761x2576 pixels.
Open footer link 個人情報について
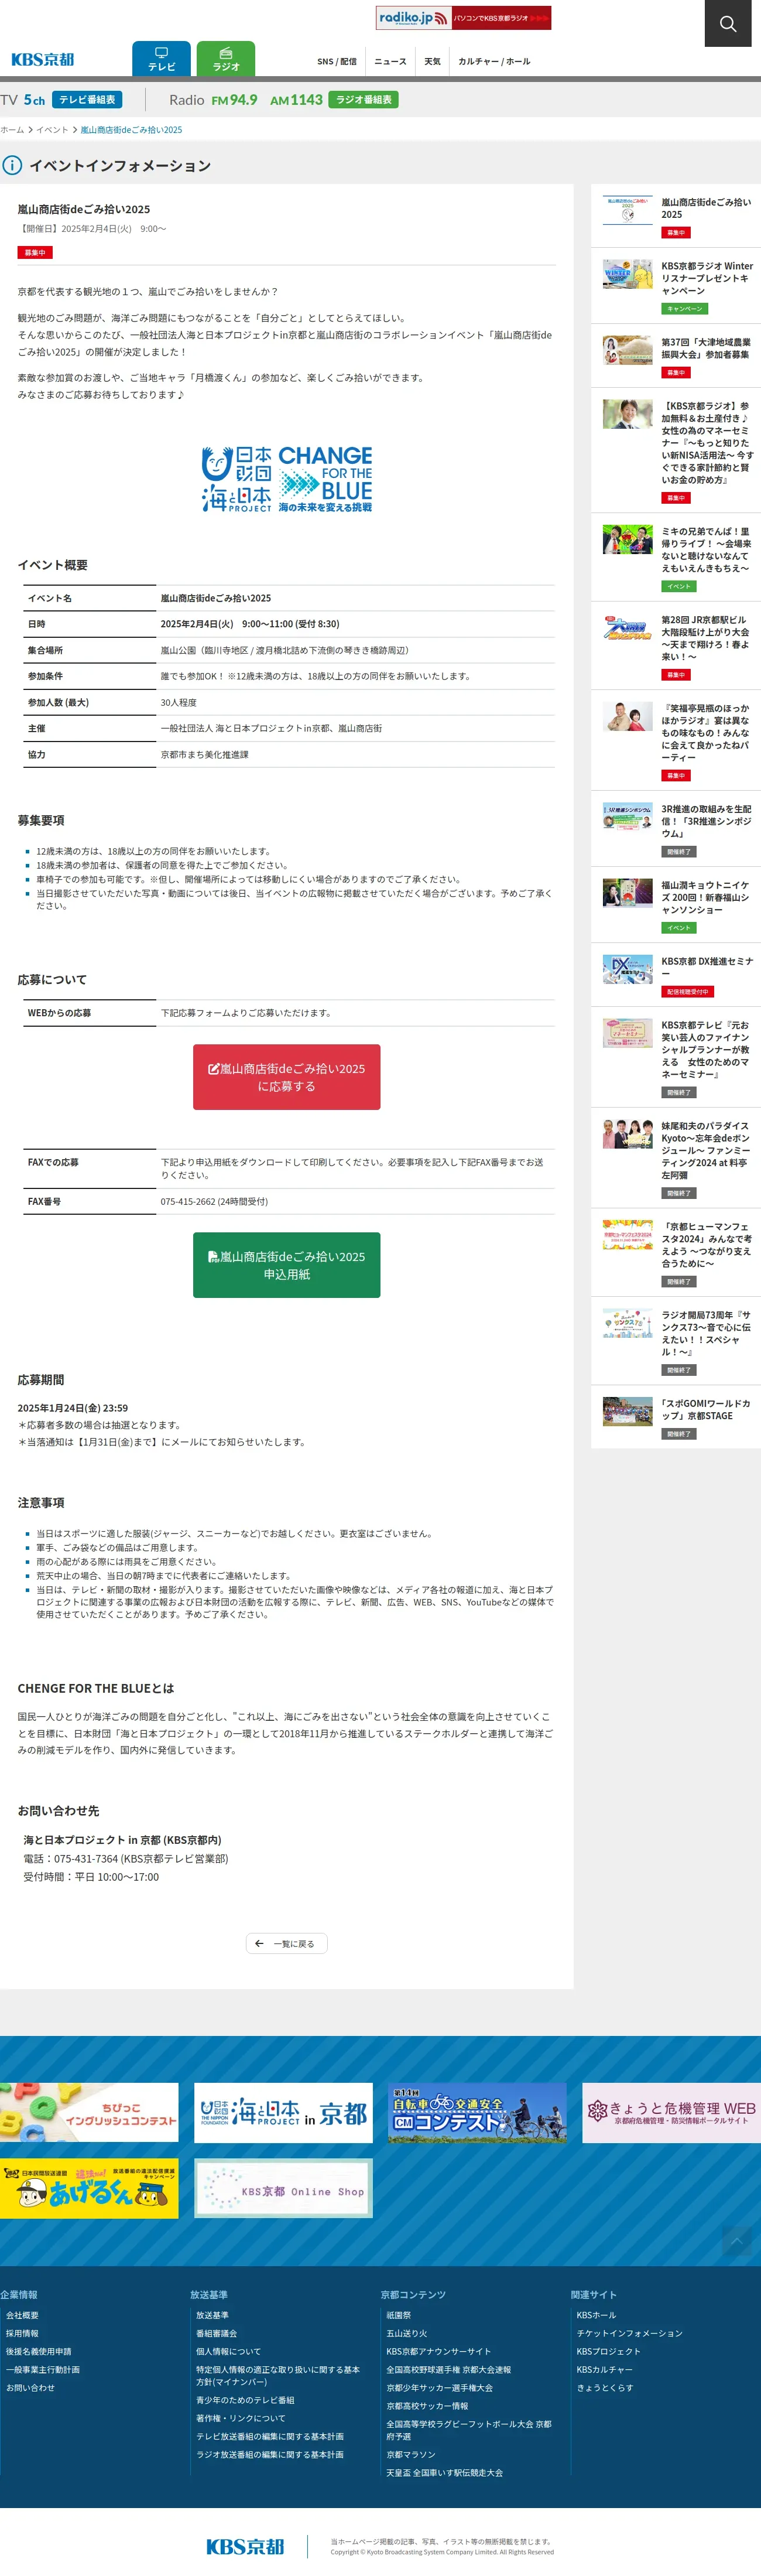coord(228,2351)
